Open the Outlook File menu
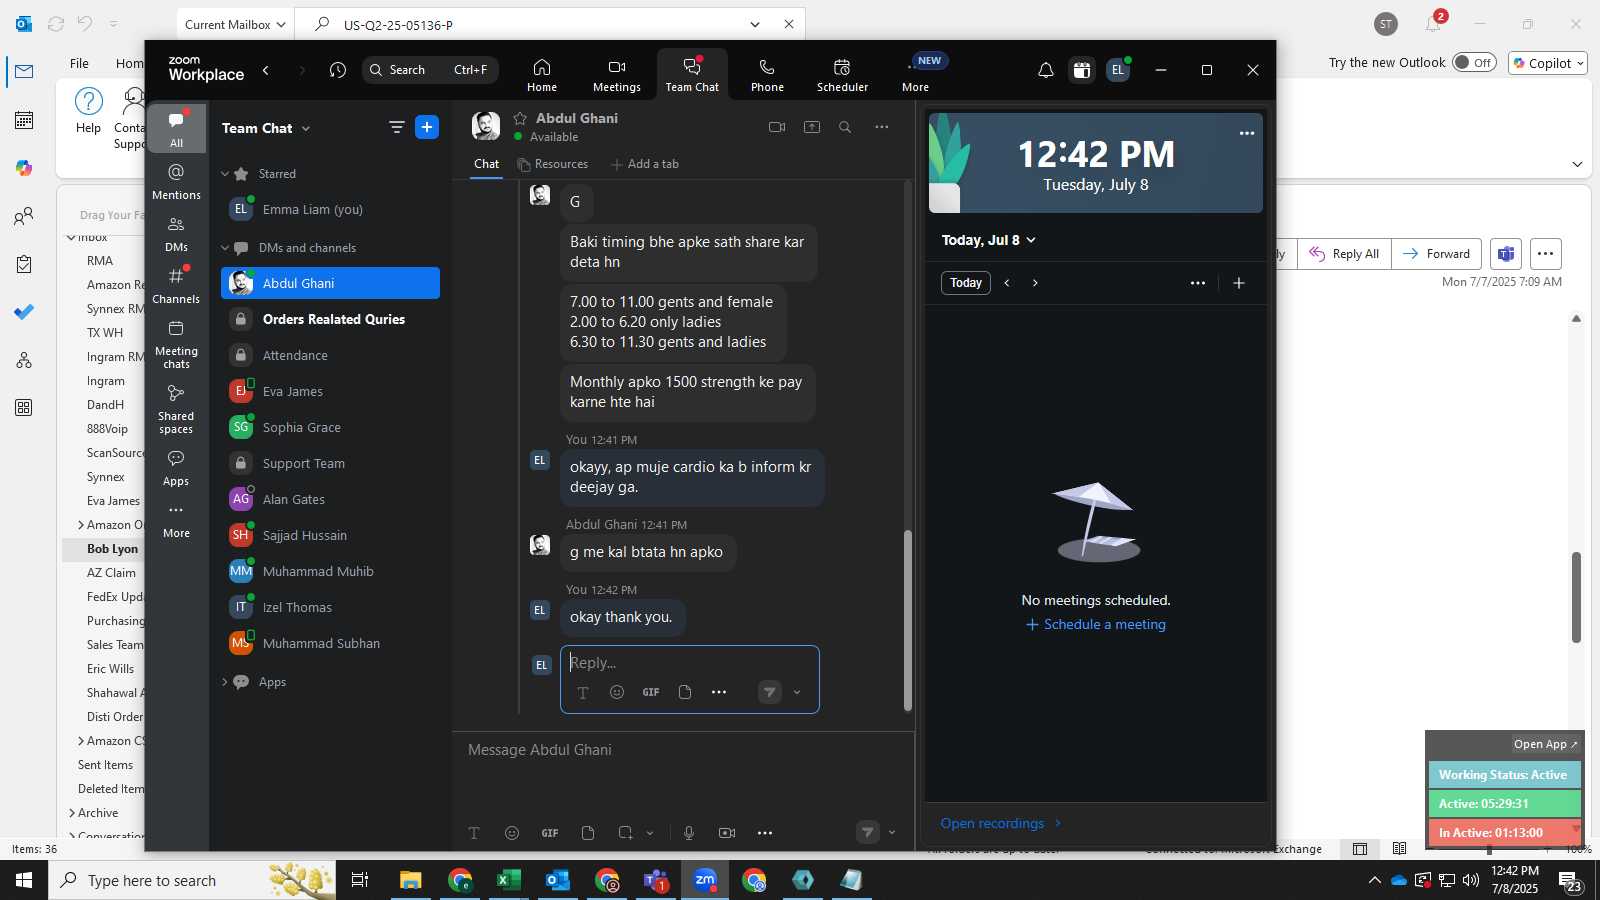The image size is (1600, 900). click(79, 63)
